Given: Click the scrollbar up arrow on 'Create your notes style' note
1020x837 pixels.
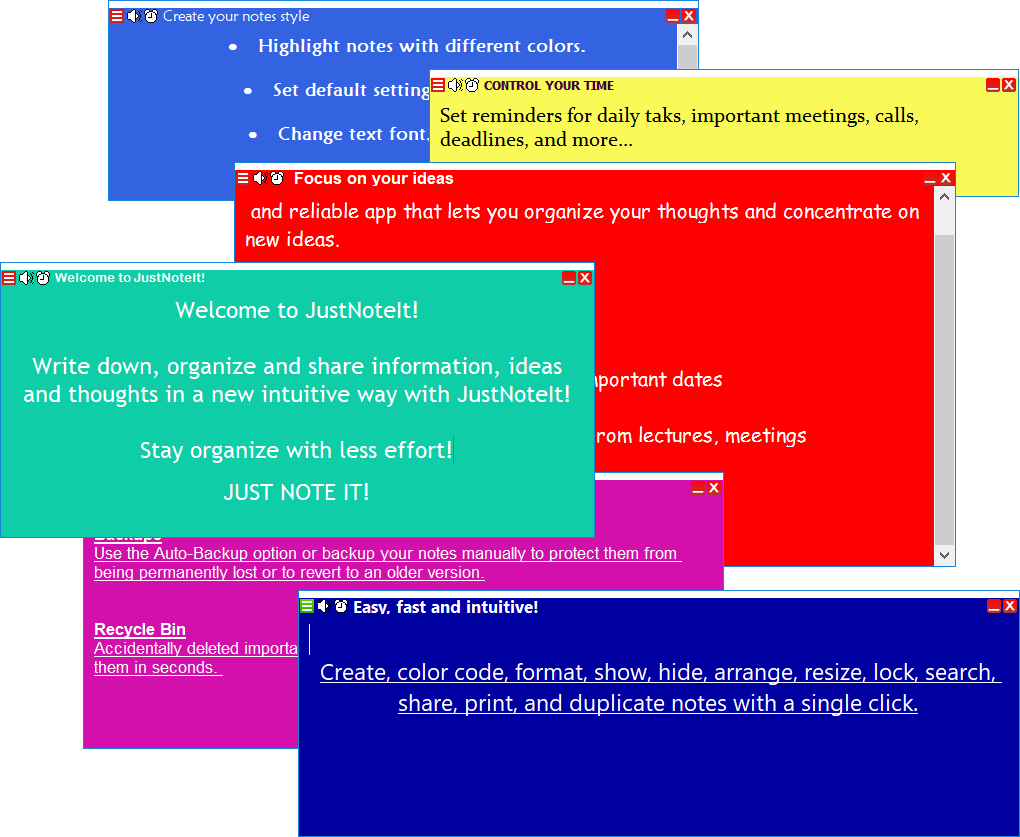Looking at the screenshot, I should coord(687,35).
